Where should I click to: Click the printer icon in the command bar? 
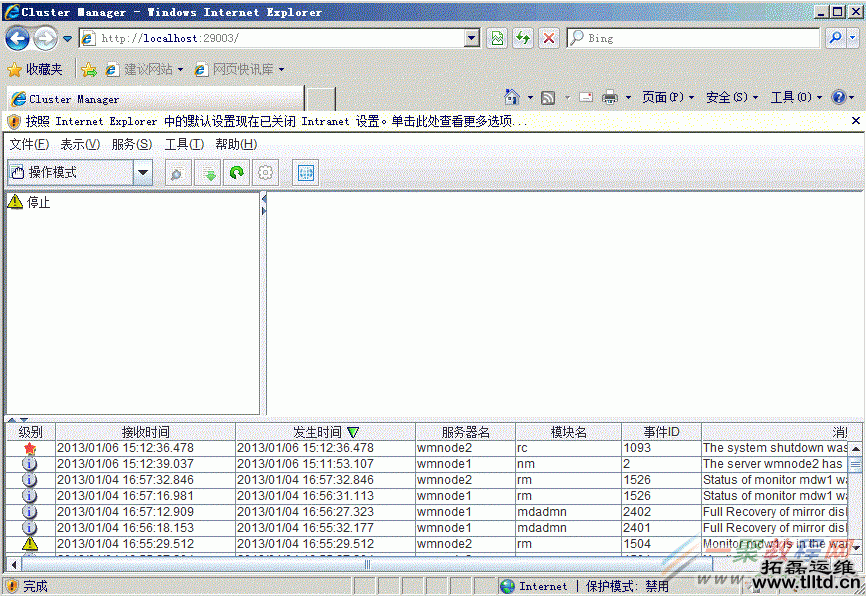click(x=610, y=98)
